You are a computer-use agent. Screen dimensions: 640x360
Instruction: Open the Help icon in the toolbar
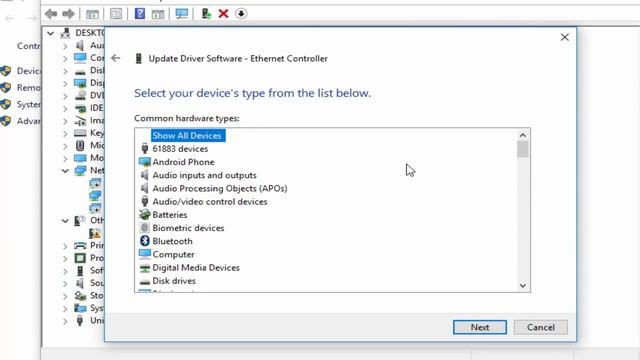coord(140,14)
